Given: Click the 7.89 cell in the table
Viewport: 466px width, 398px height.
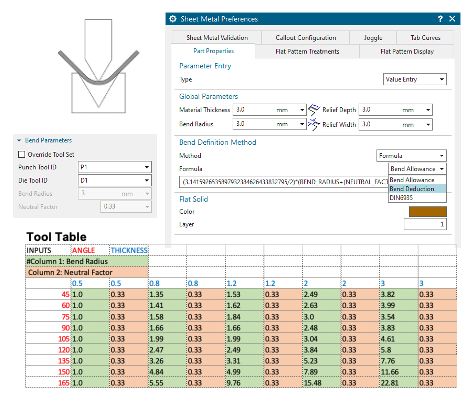Looking at the screenshot, I should click(x=322, y=372).
